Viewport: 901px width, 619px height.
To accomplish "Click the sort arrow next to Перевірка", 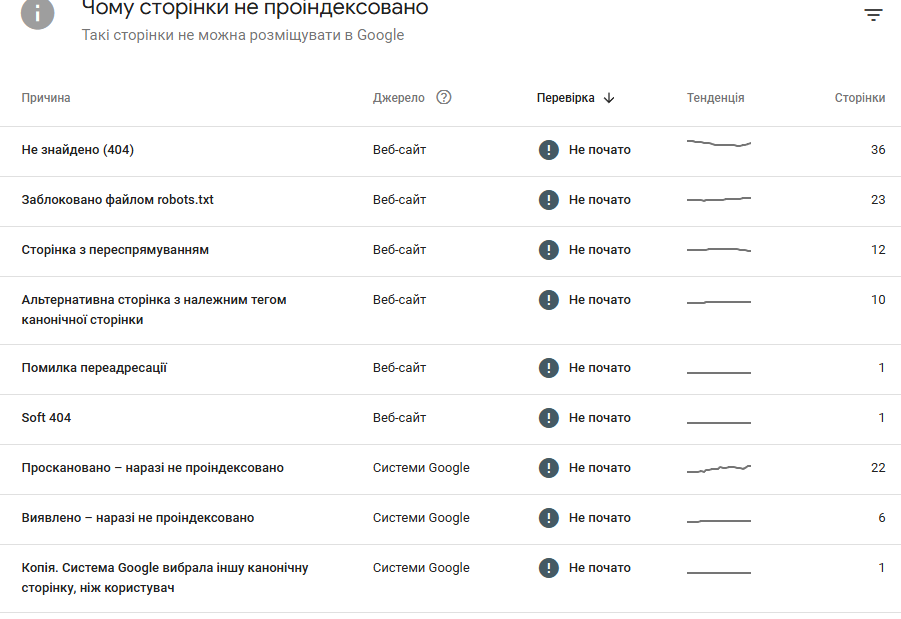I will coord(609,98).
